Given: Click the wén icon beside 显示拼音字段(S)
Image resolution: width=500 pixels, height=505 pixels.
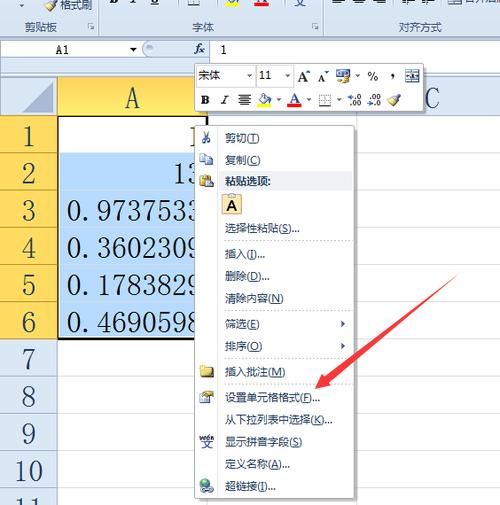Looking at the screenshot, I should click(x=207, y=442).
